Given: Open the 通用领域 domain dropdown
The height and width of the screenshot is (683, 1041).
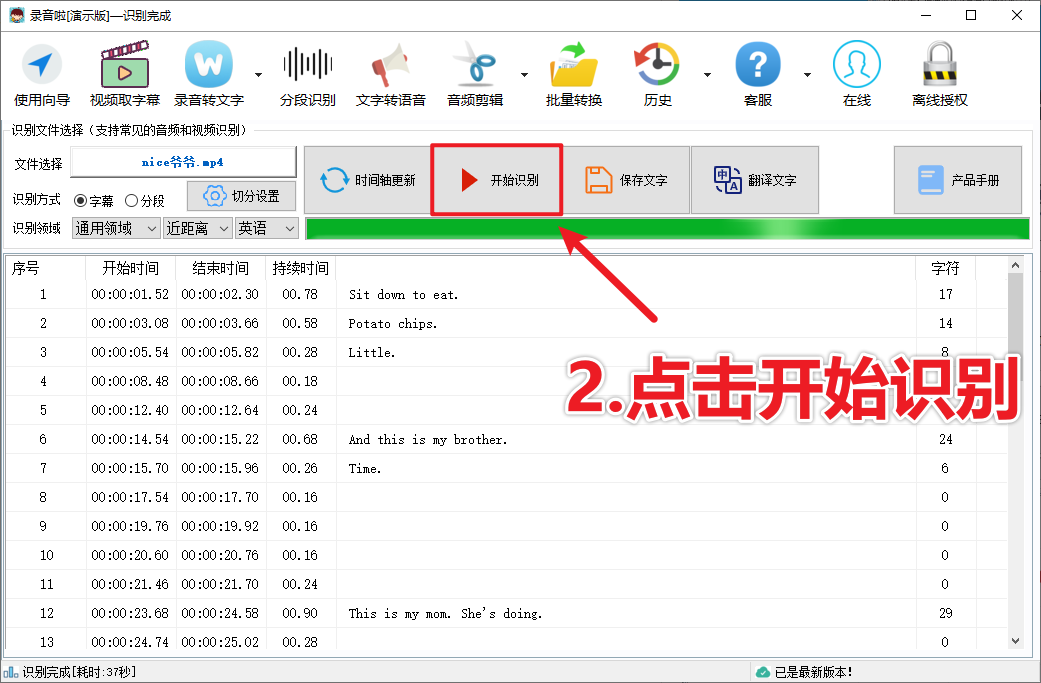Looking at the screenshot, I should tap(116, 228).
